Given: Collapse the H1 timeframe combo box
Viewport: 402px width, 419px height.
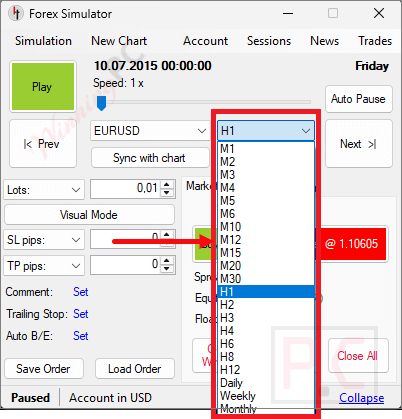Looking at the screenshot, I should (266, 131).
